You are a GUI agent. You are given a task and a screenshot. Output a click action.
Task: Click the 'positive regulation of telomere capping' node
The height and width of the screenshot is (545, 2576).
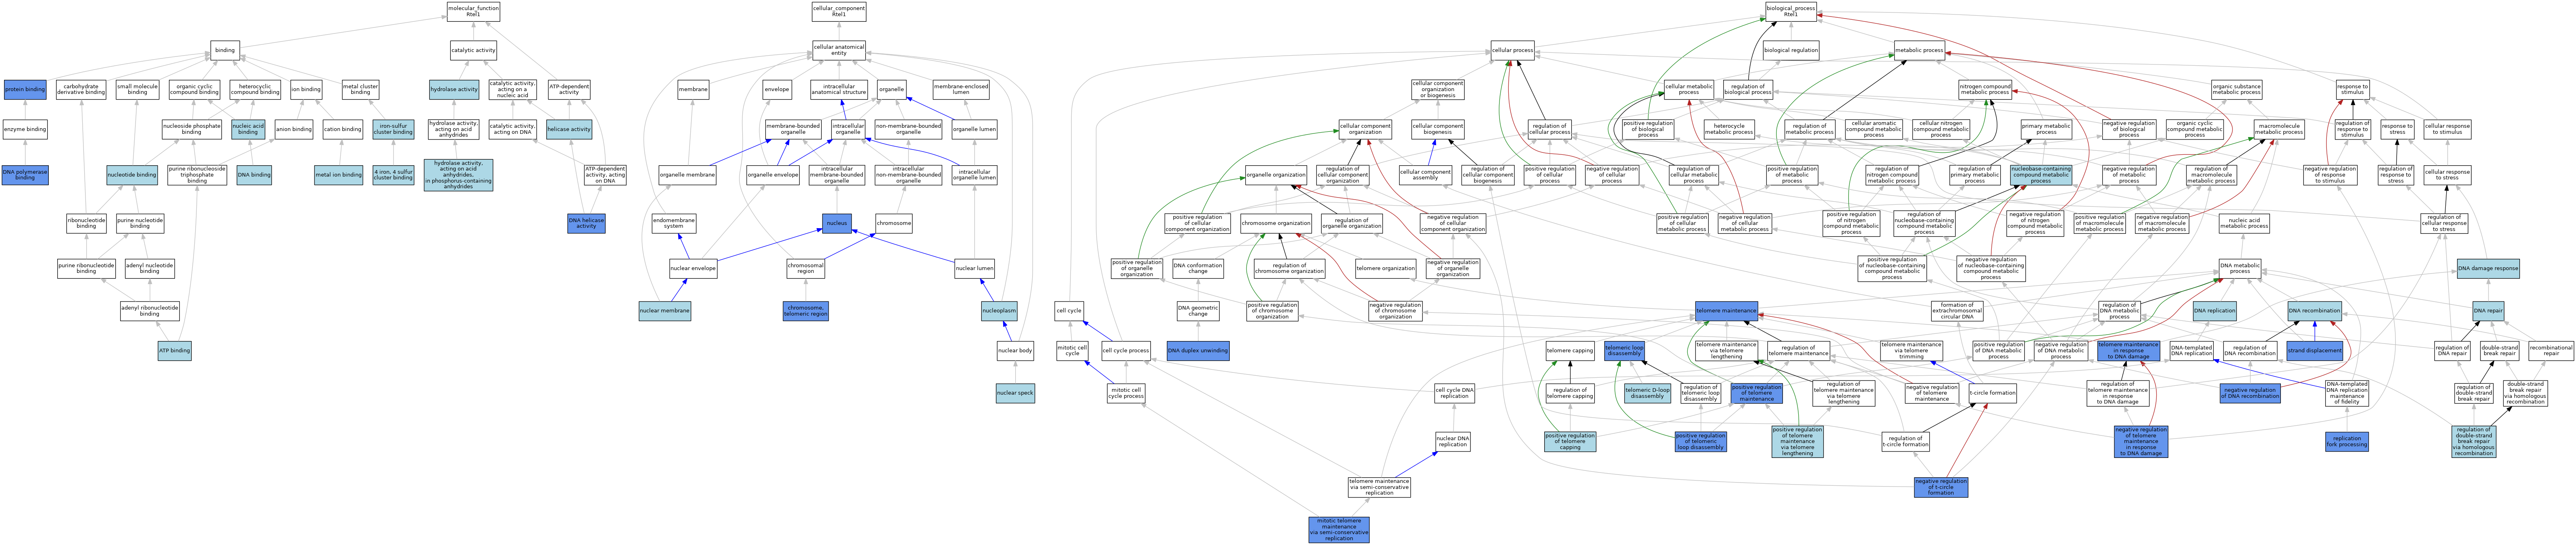point(1570,441)
